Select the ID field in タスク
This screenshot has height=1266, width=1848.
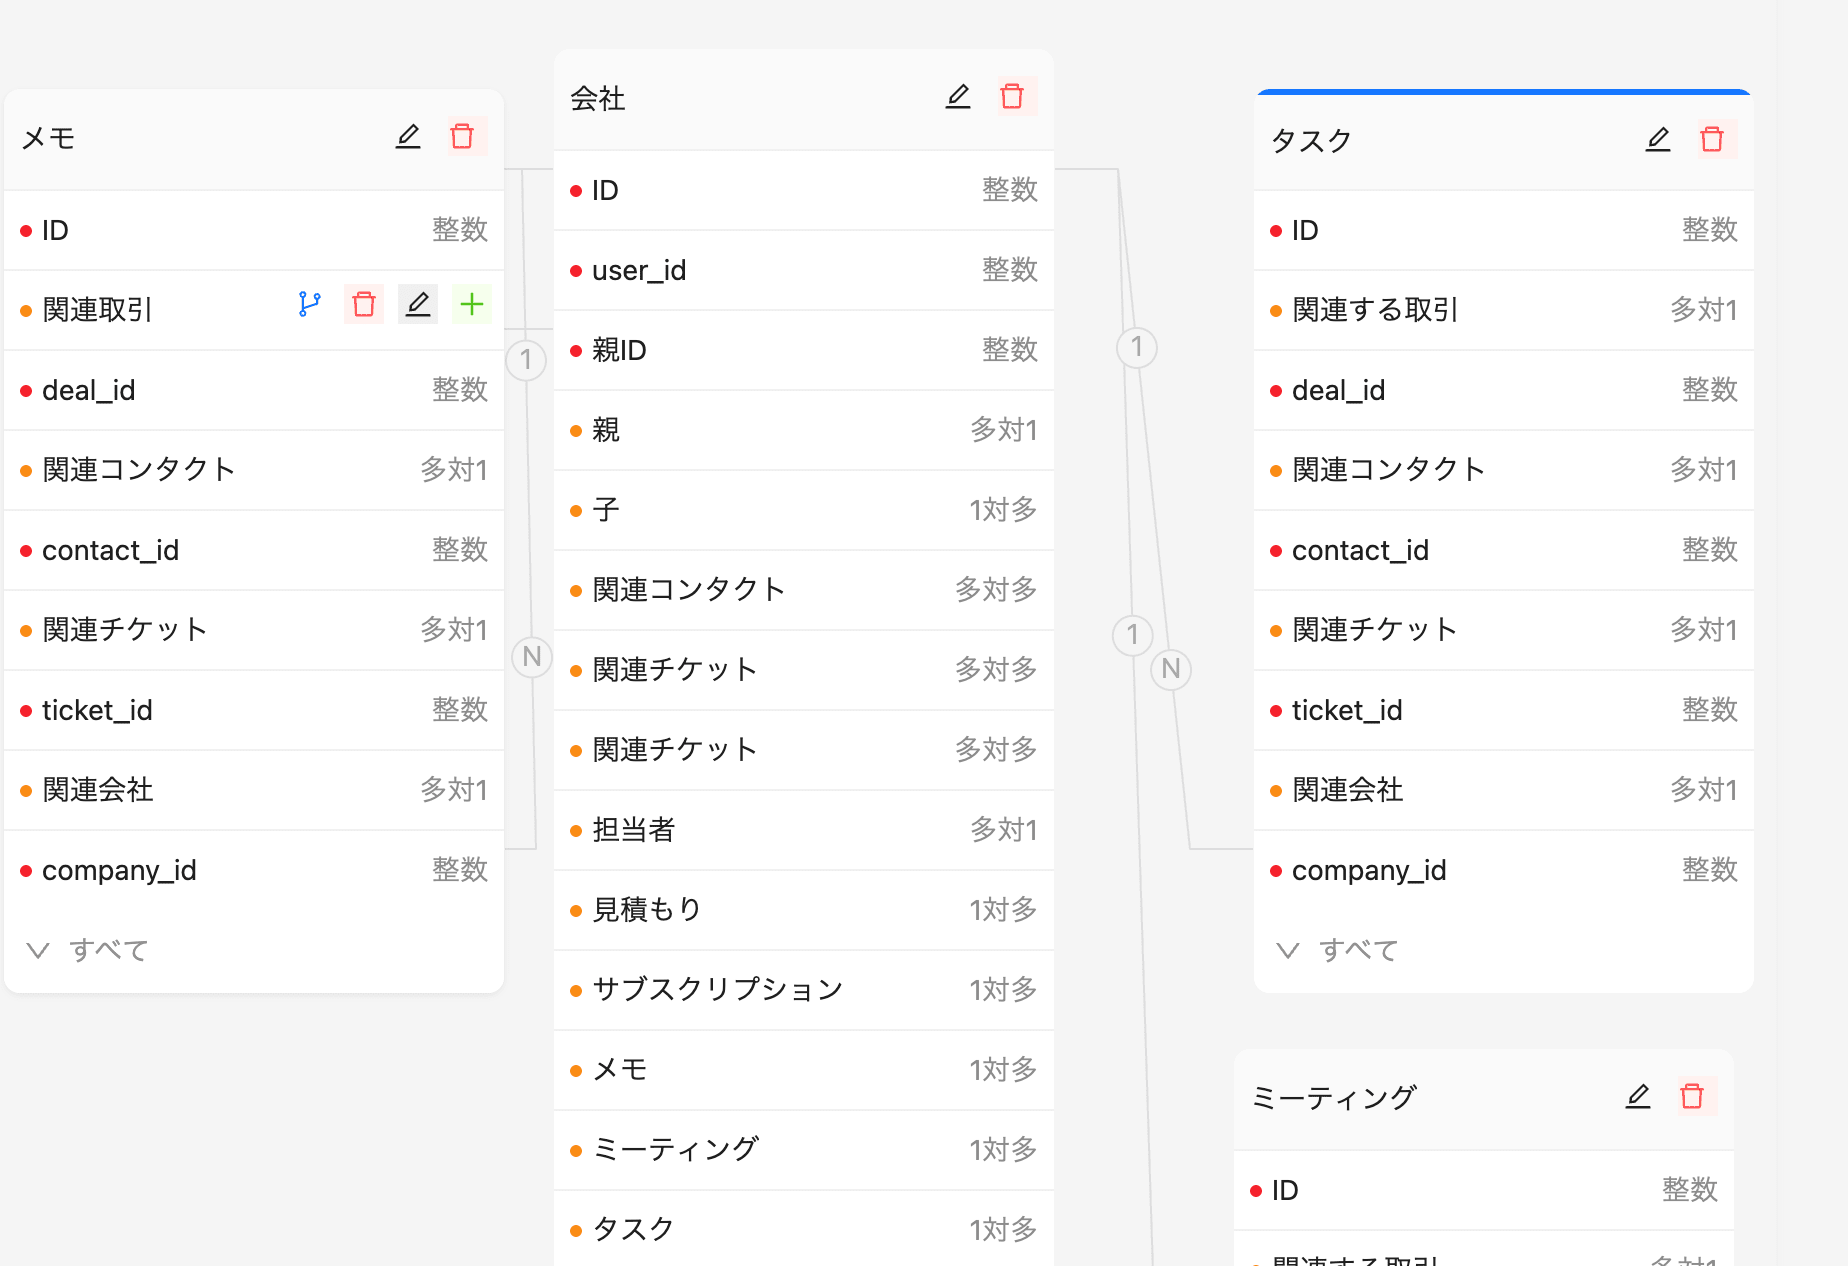tap(1504, 230)
